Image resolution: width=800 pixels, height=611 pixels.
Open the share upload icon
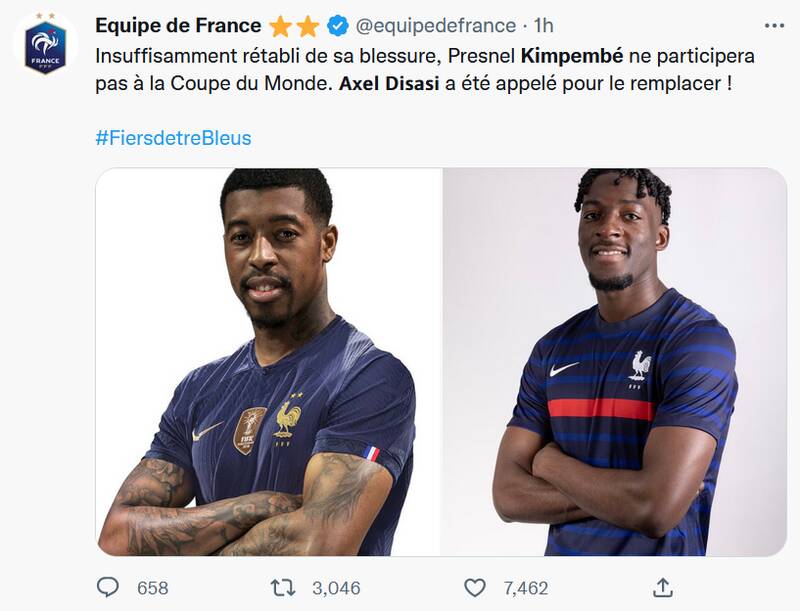662,588
